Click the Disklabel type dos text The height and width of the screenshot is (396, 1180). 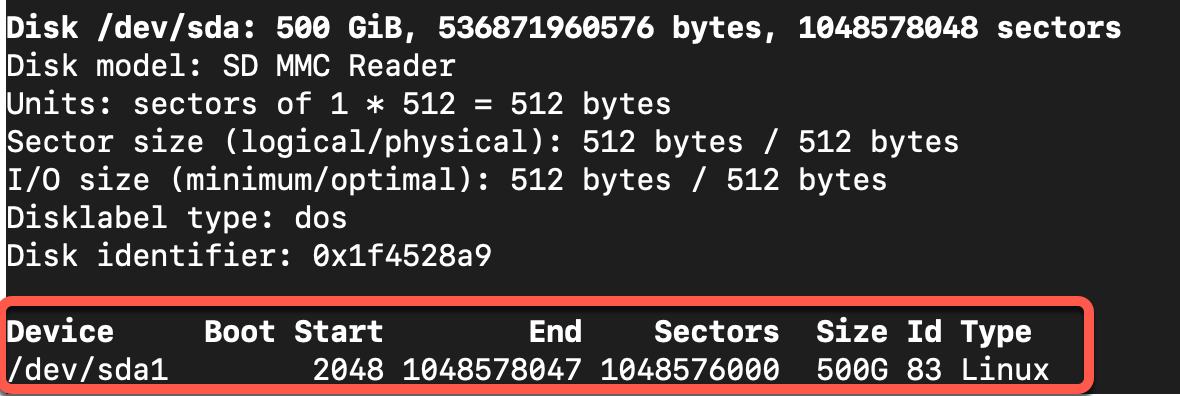pos(177,218)
